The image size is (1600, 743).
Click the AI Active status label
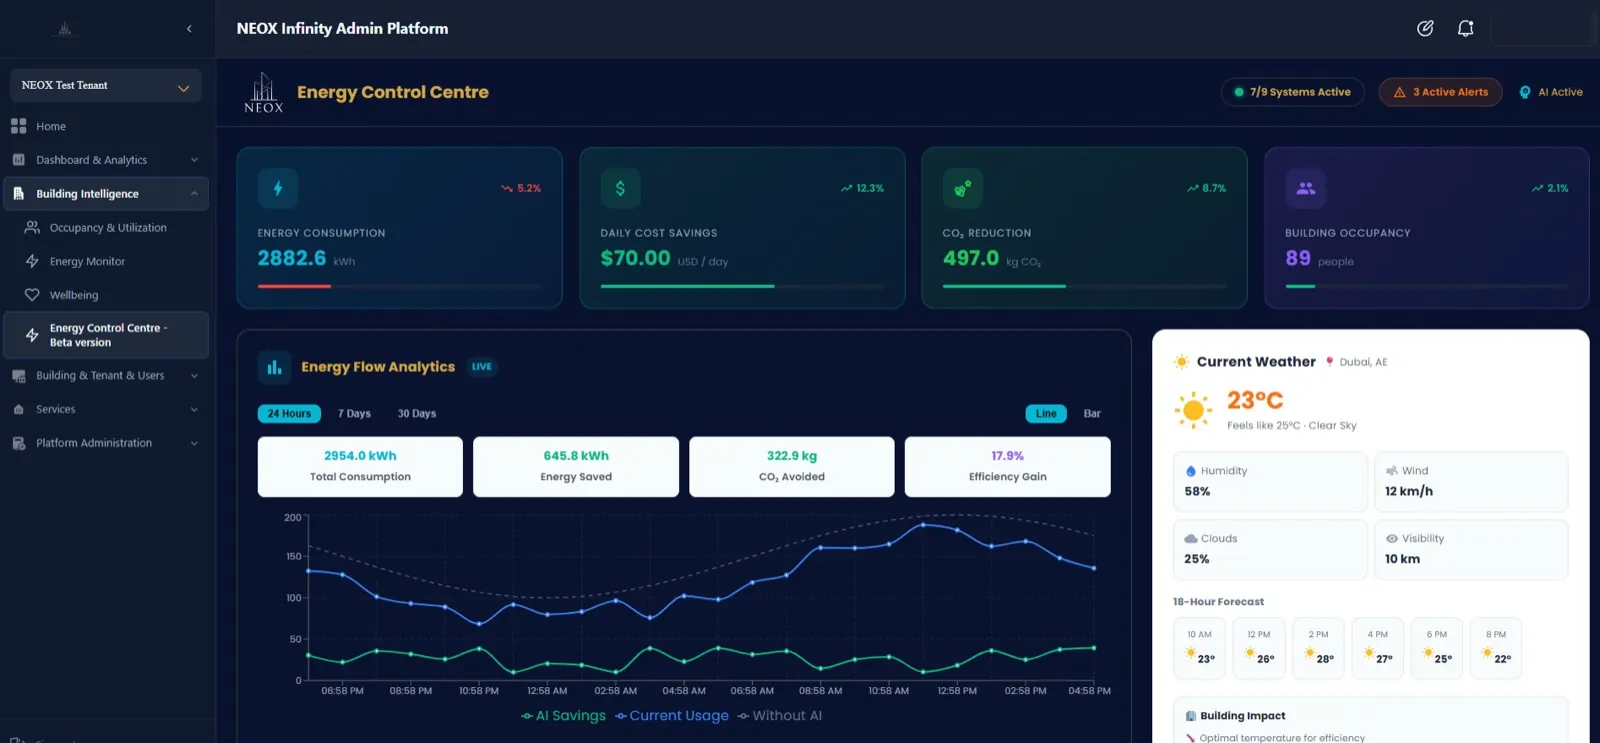pos(1560,92)
